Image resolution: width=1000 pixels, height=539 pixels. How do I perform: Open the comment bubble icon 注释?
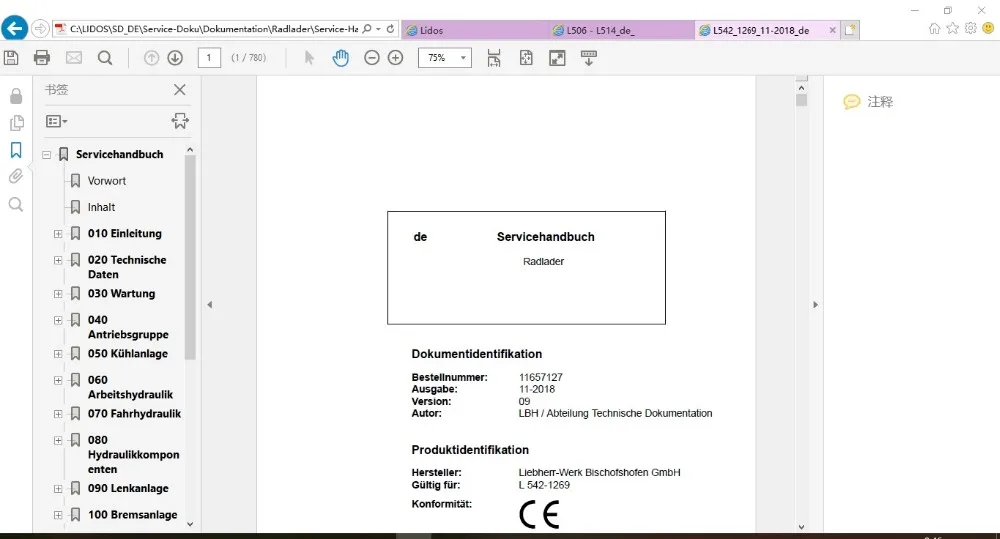pyautogui.click(x=851, y=102)
